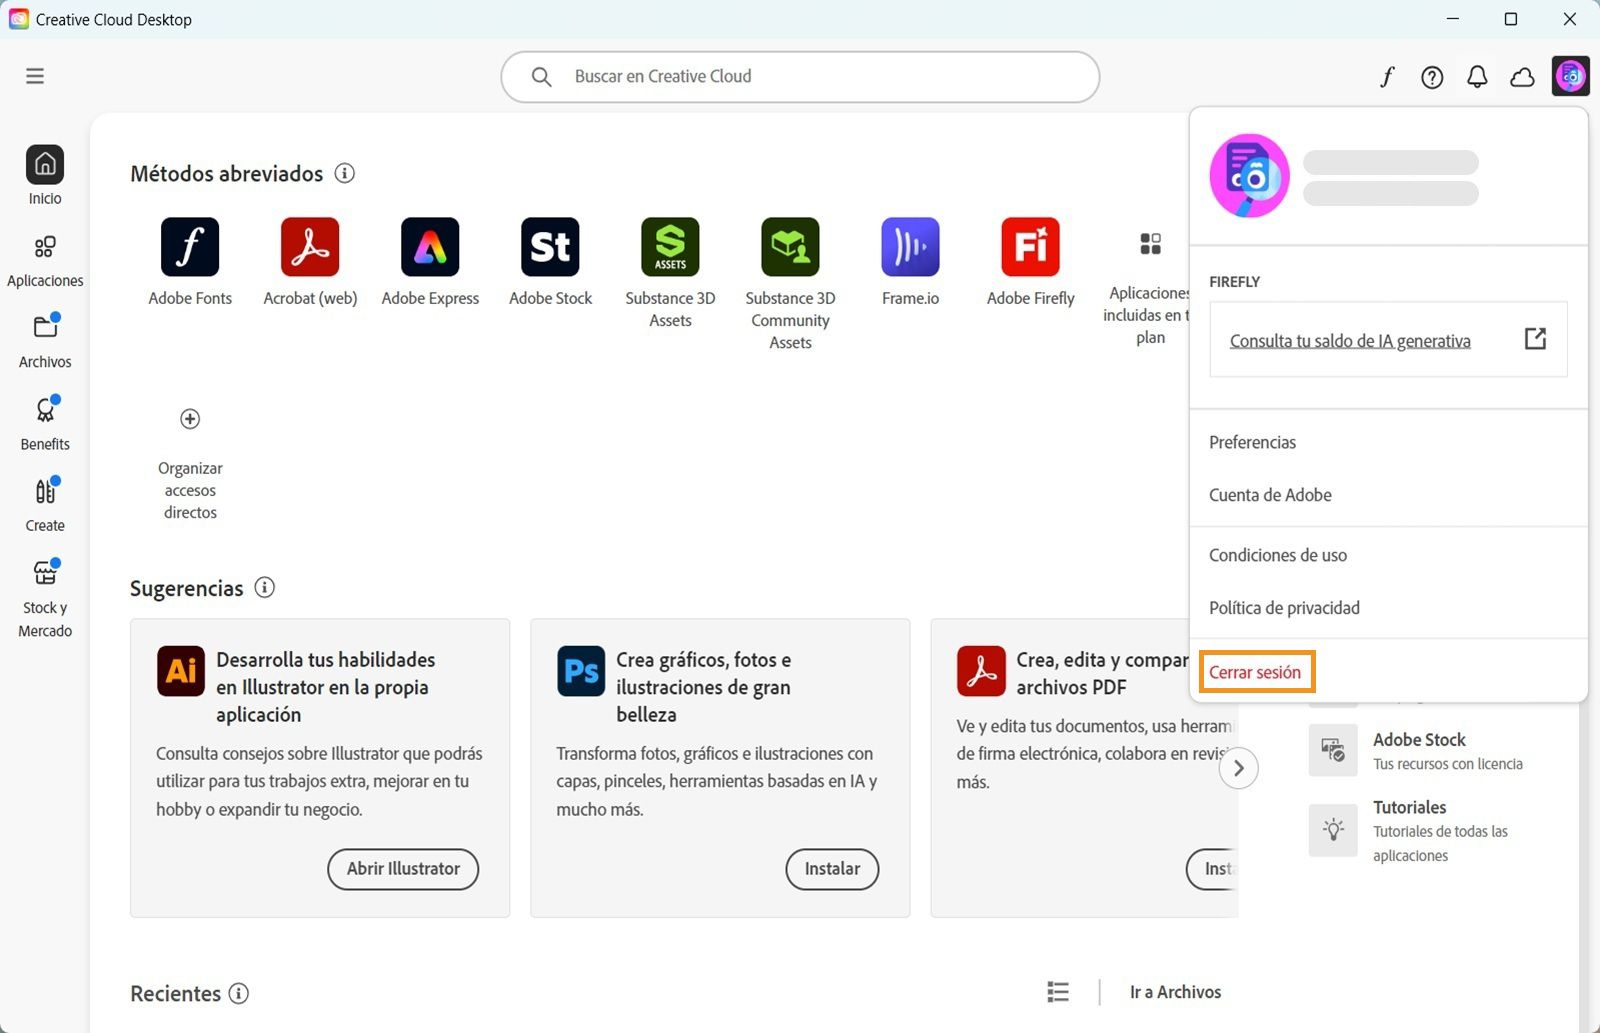Focus the Buscar en Creative Cloud field

[x=800, y=77]
